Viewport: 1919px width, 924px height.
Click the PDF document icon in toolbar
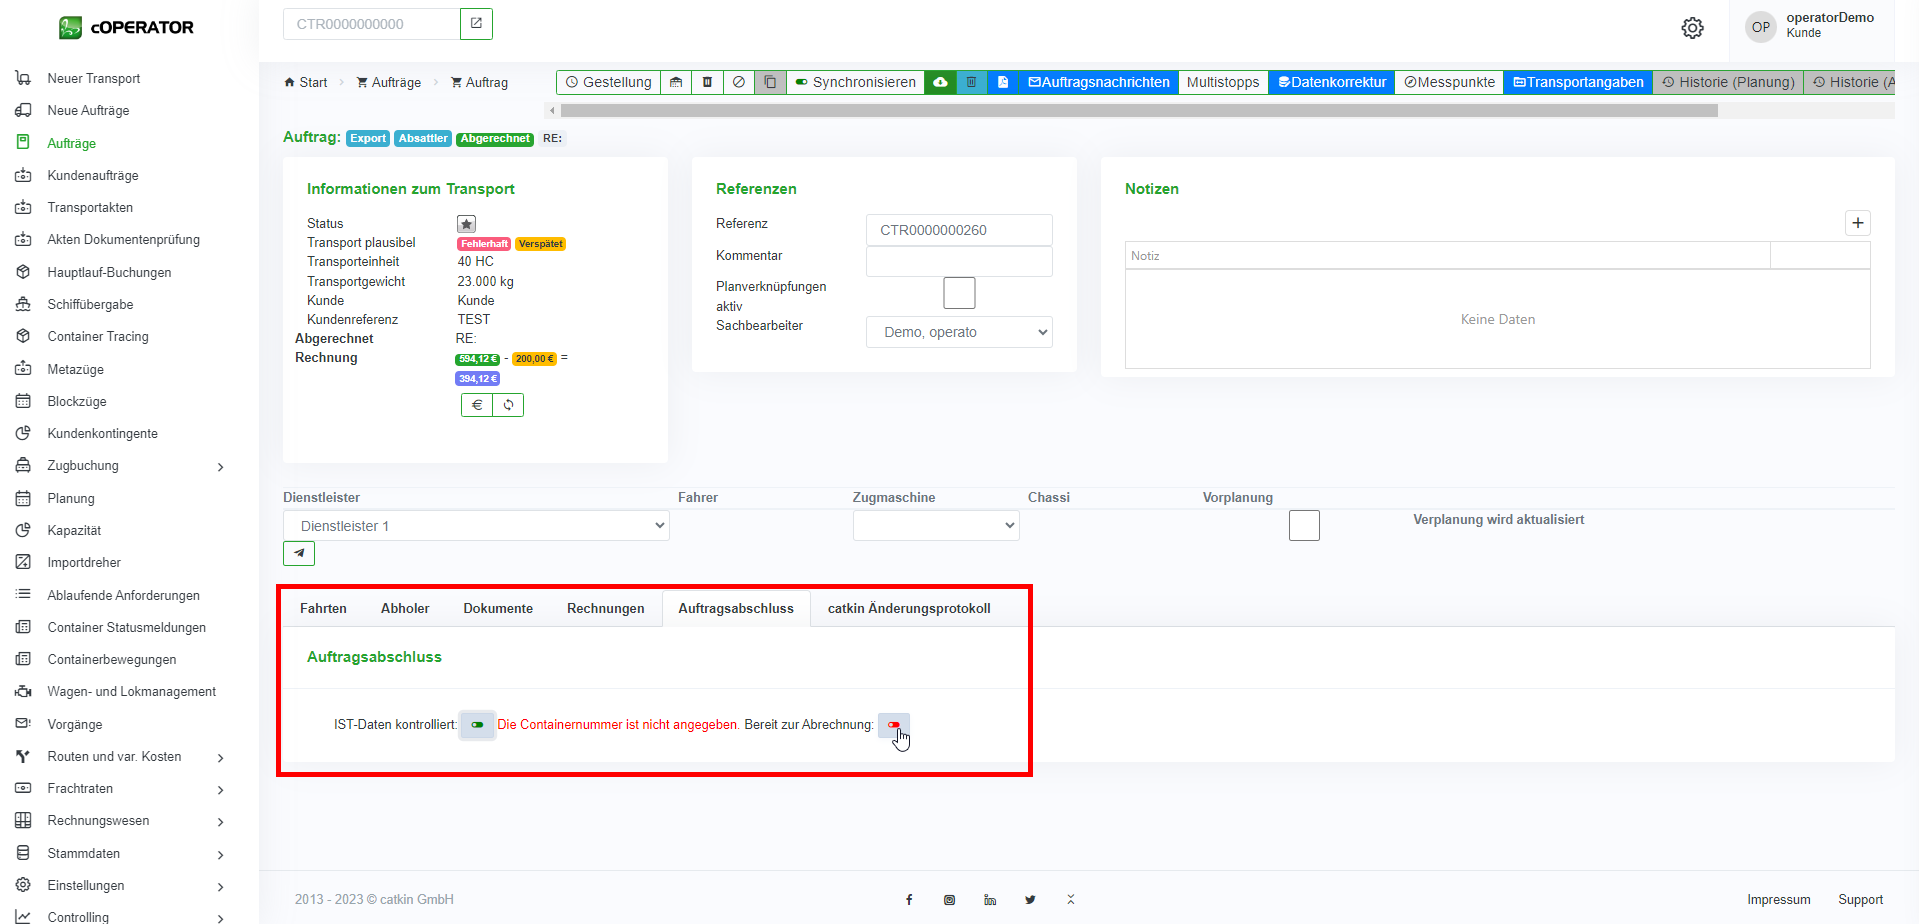point(1002,82)
